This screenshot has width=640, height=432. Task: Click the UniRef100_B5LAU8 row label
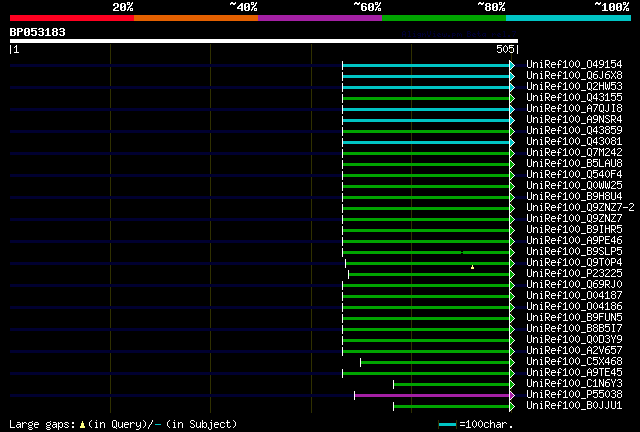(x=574, y=164)
